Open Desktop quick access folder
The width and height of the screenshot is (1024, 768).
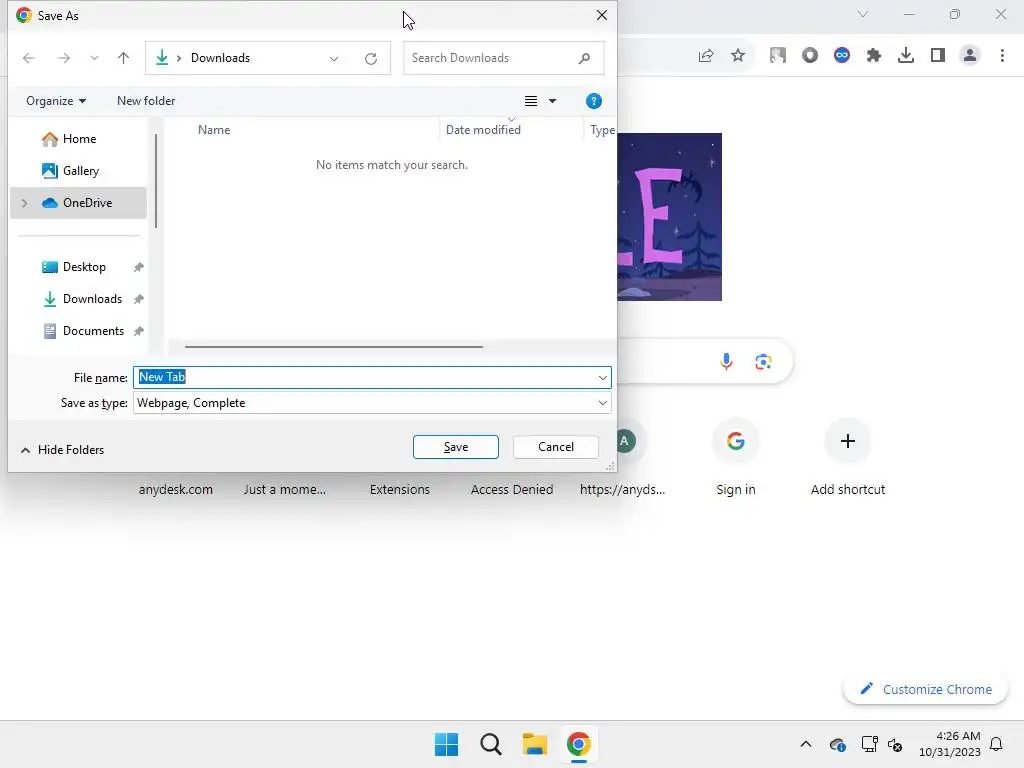pyautogui.click(x=78, y=266)
